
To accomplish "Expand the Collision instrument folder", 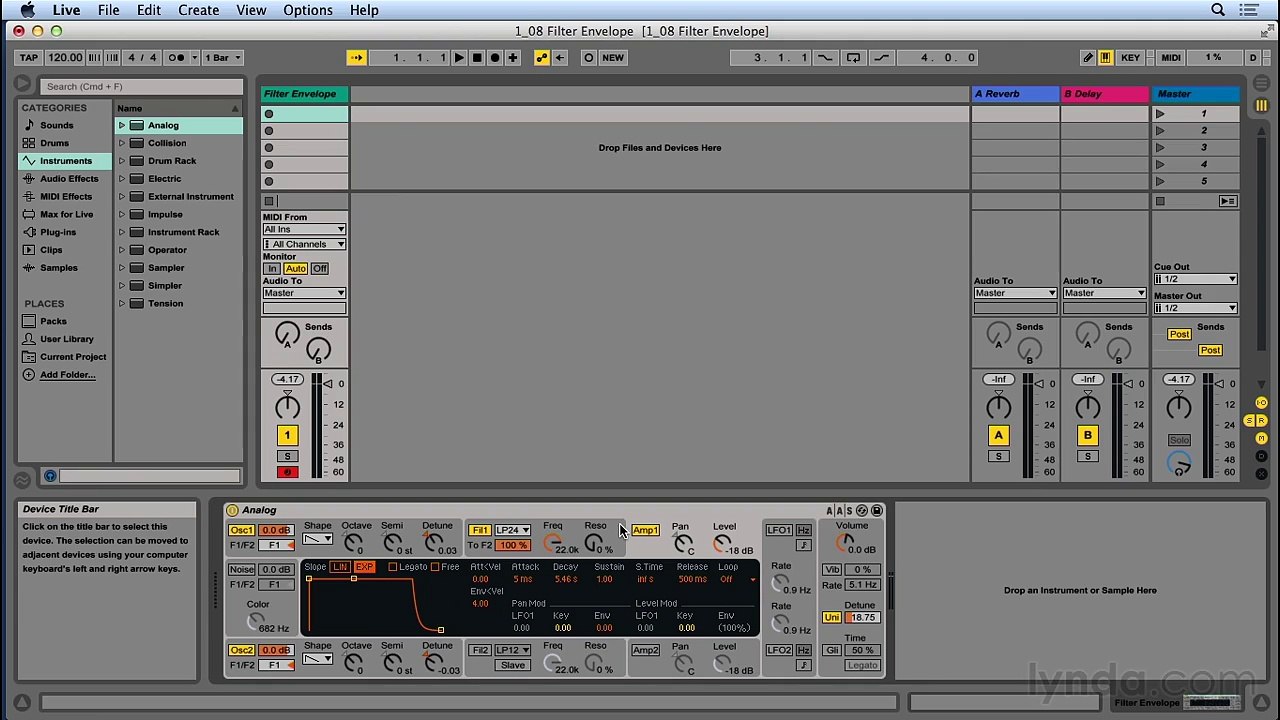I will point(122,143).
